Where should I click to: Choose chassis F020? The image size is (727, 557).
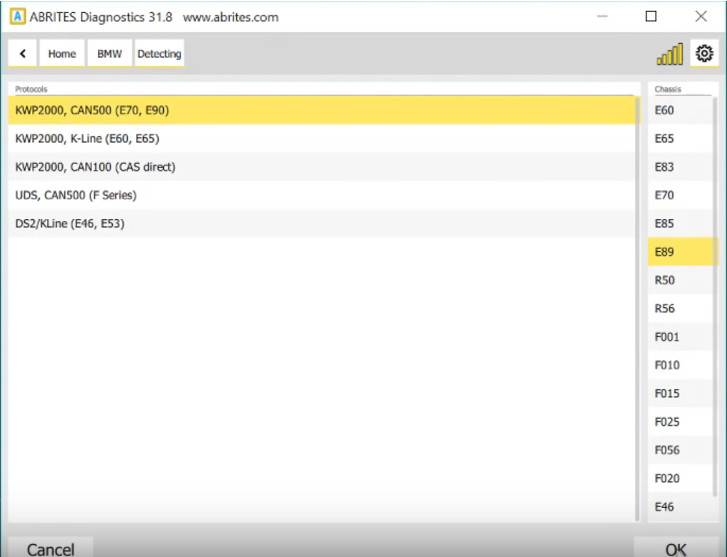coord(680,478)
